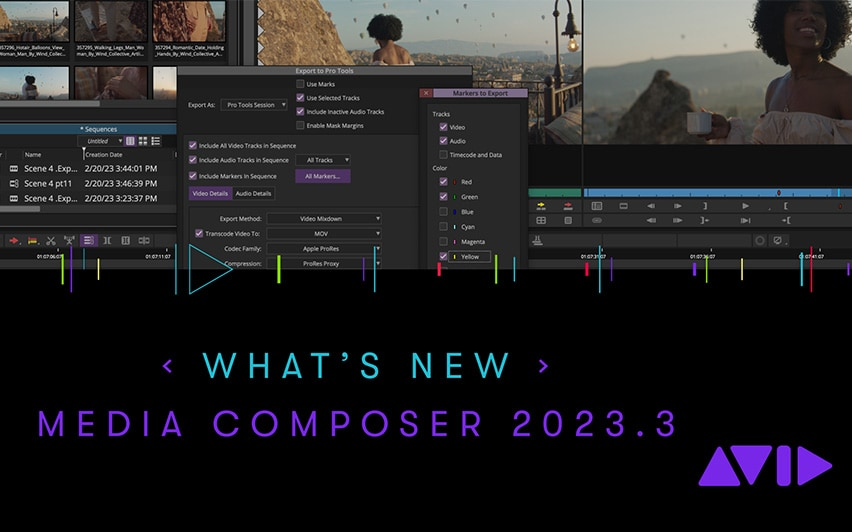Click the dual monitor layout icon beside Overwrite
The height and width of the screenshot is (532, 852).
tap(597, 206)
